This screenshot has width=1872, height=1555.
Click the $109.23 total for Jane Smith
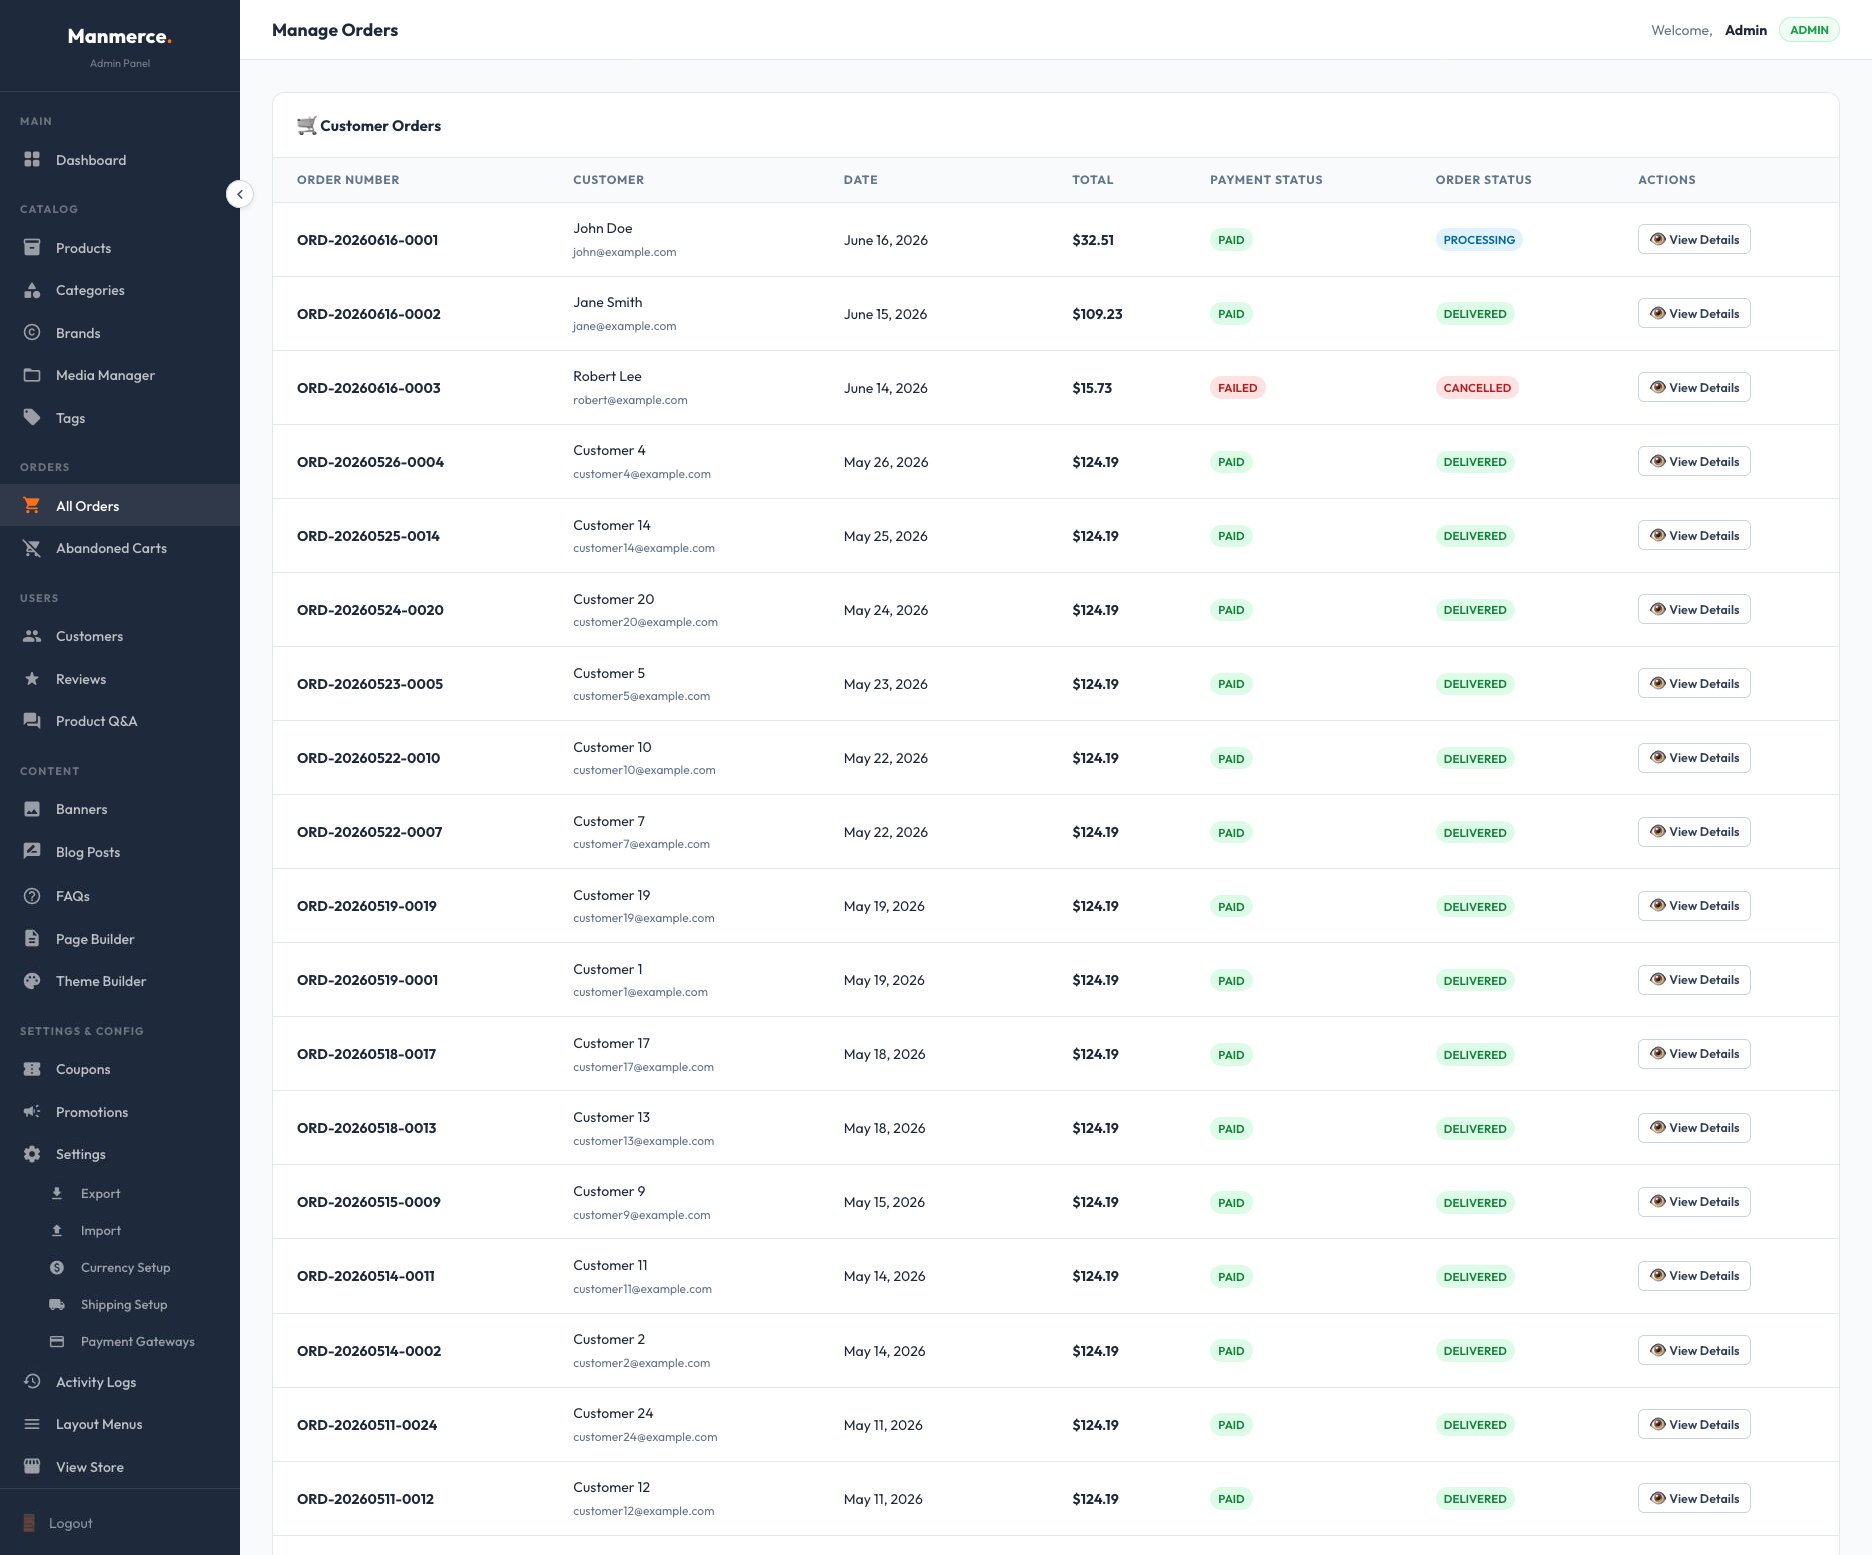tap(1097, 314)
